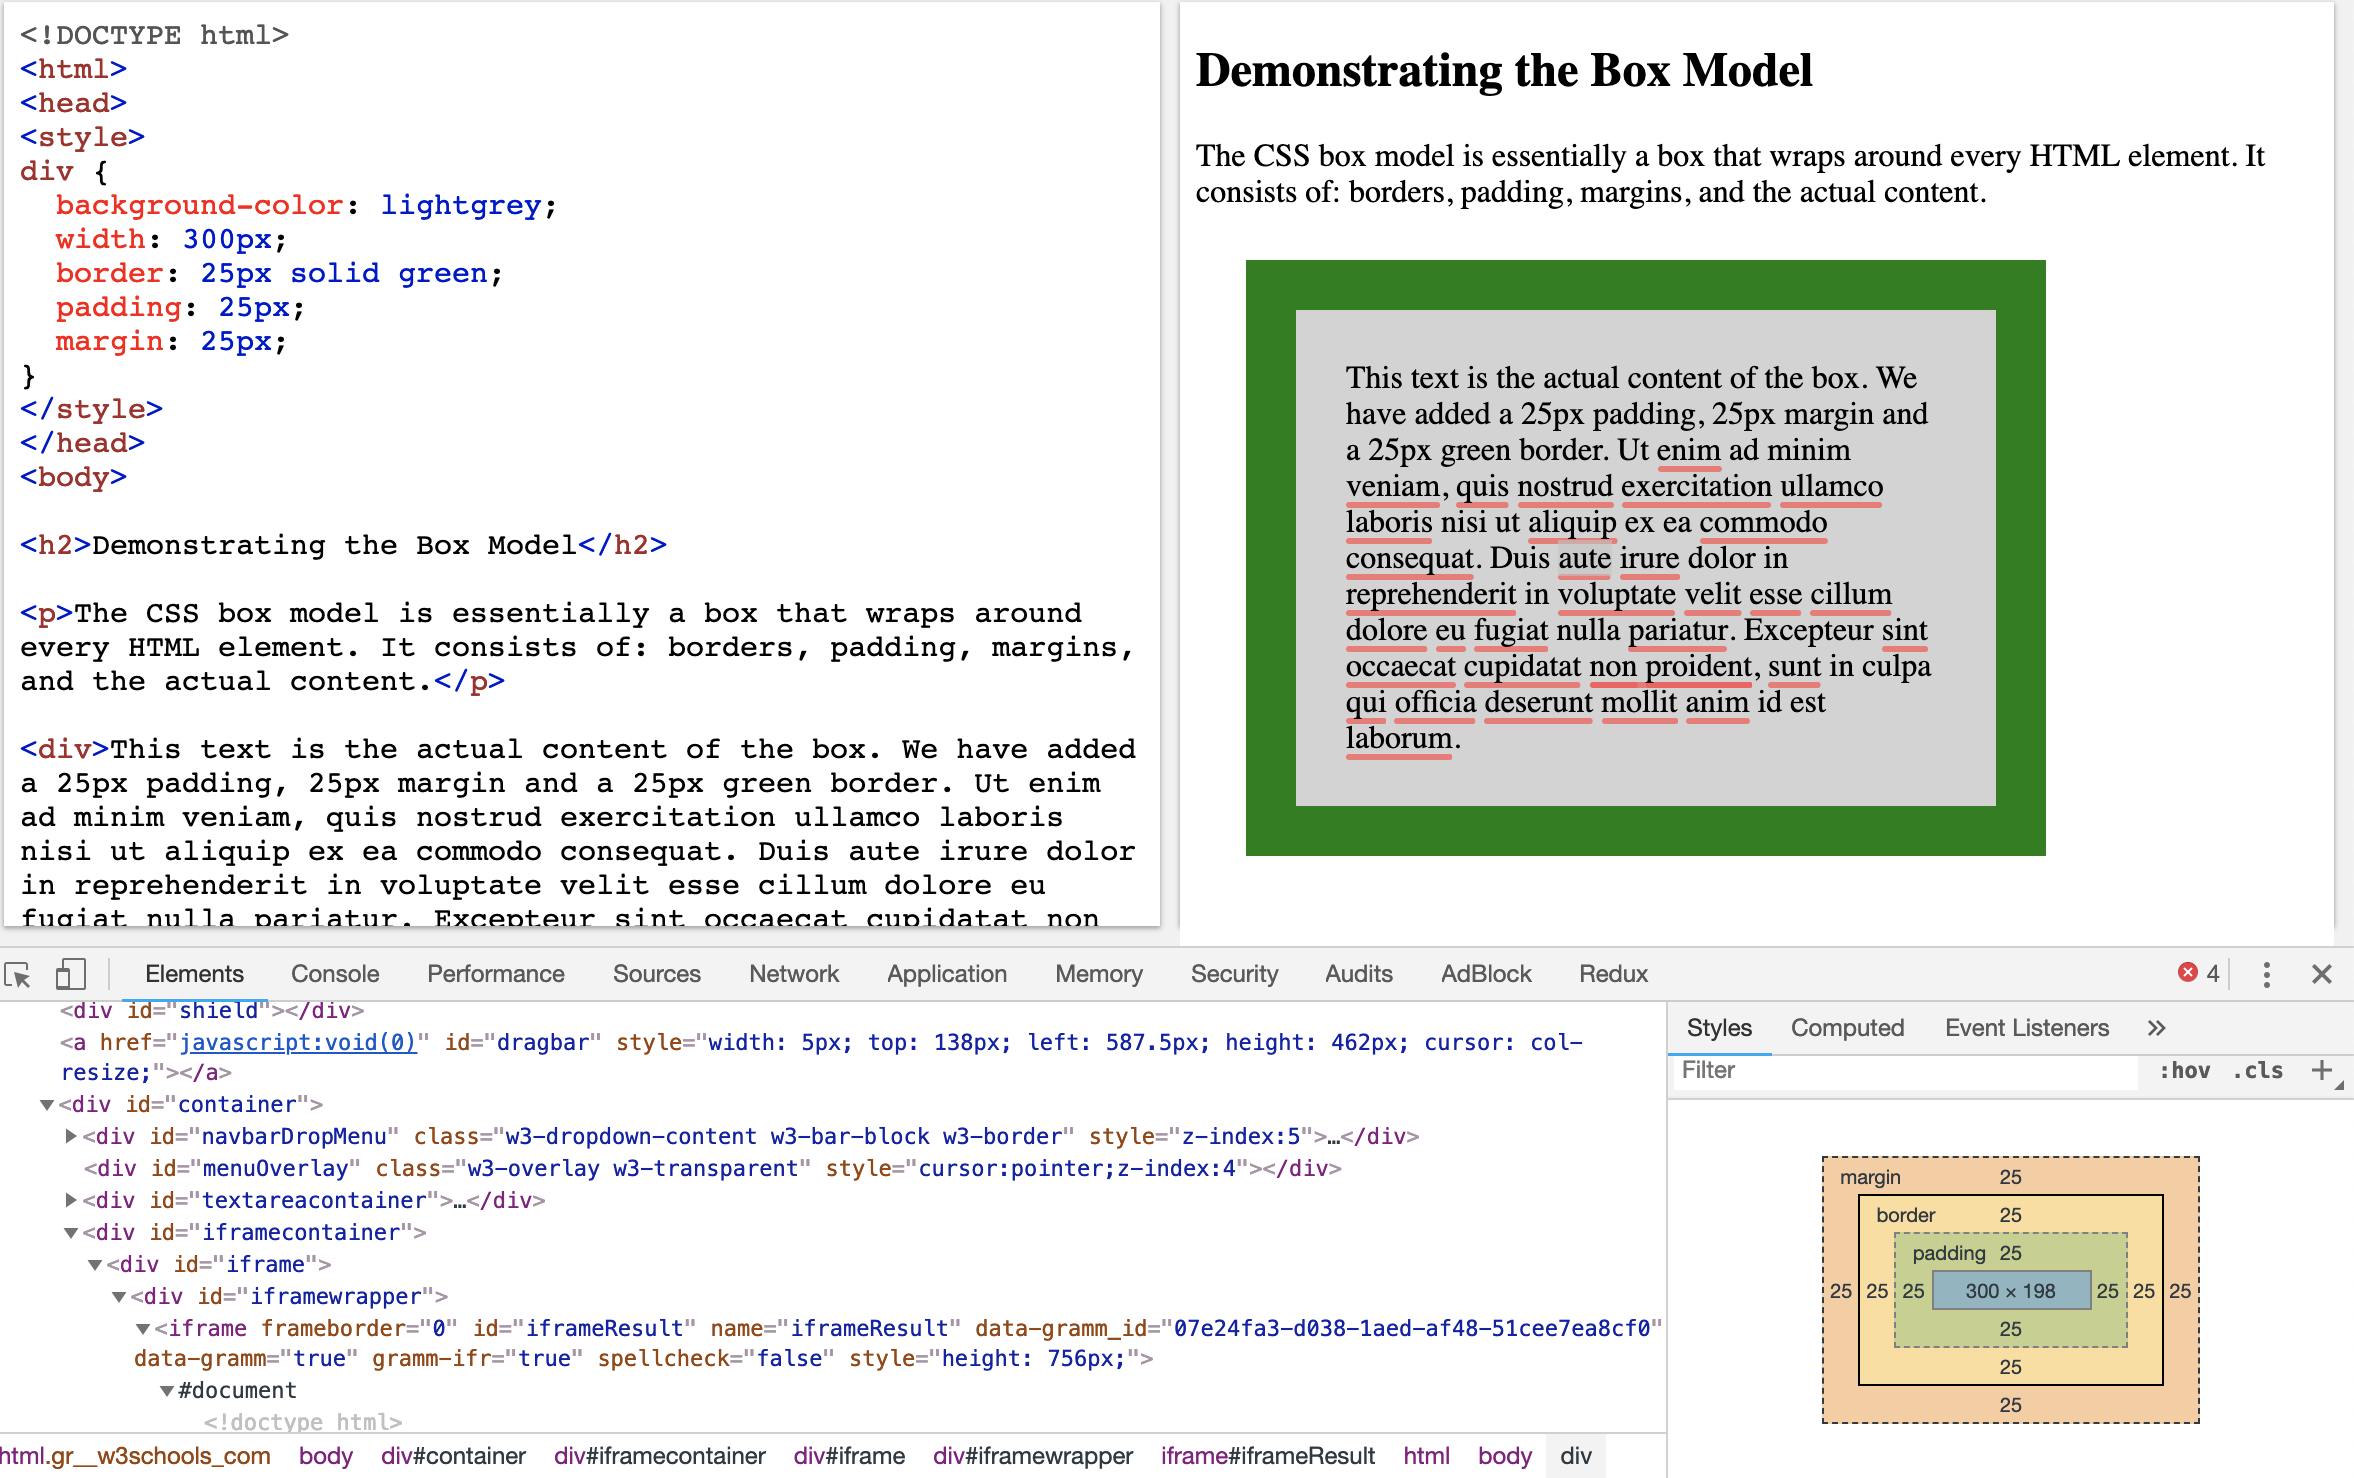Expand the navbarDropMenu div node
This screenshot has height=1478, width=2354.
pos(71,1136)
